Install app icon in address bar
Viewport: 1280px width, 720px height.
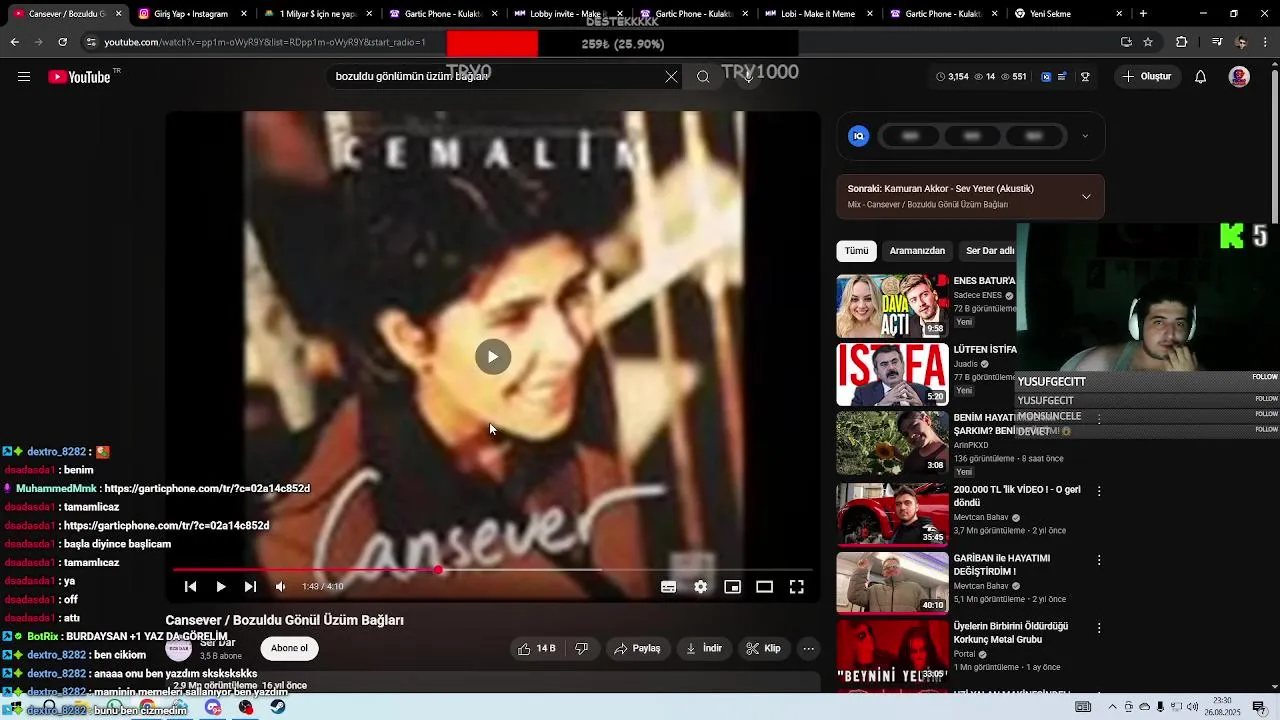[1126, 42]
